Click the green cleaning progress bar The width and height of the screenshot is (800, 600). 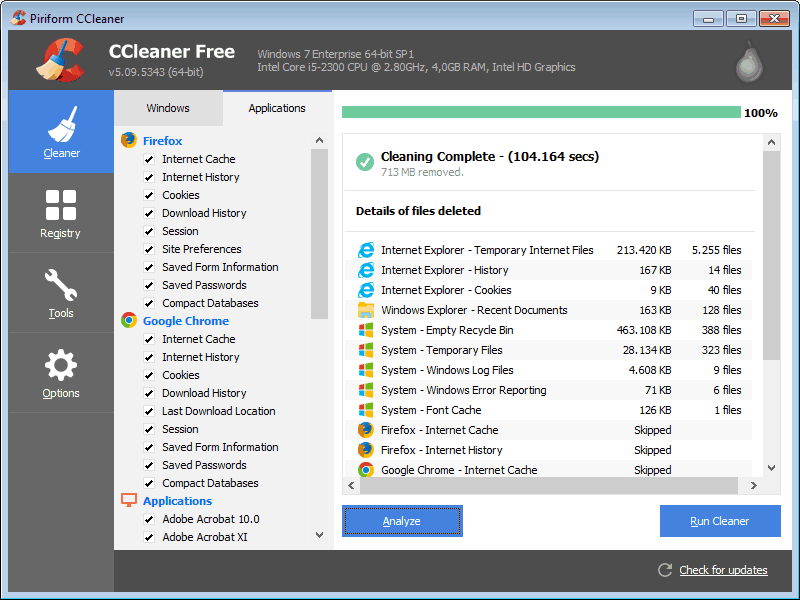pos(541,112)
